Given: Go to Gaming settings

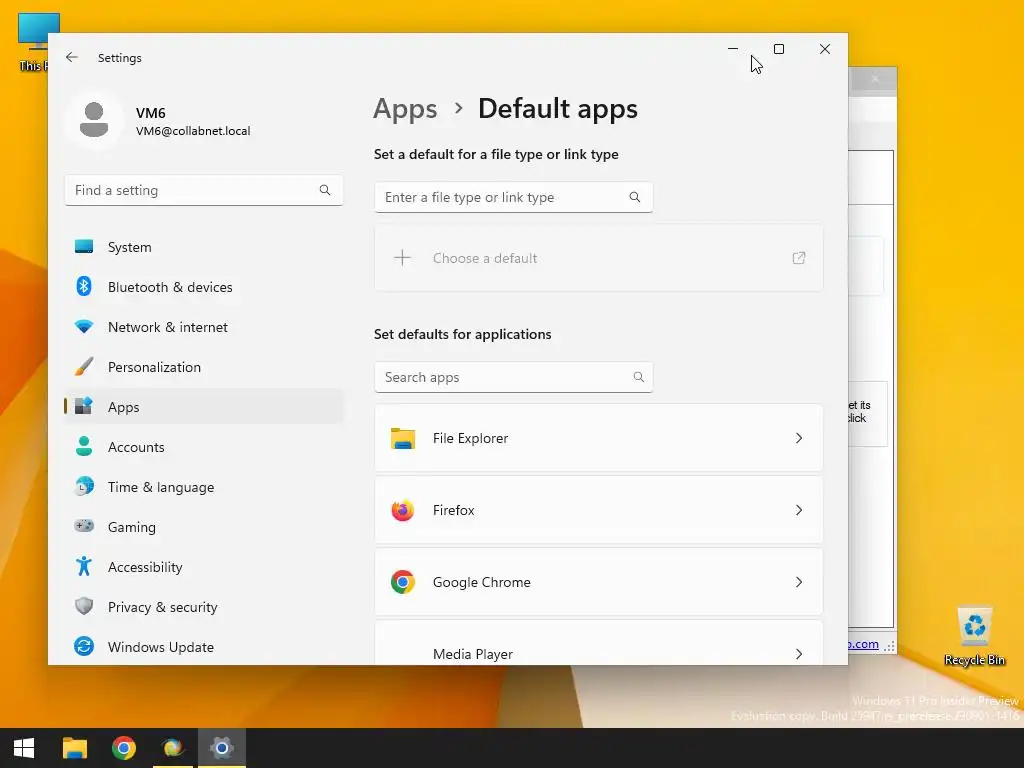Looking at the screenshot, I should point(204,526).
